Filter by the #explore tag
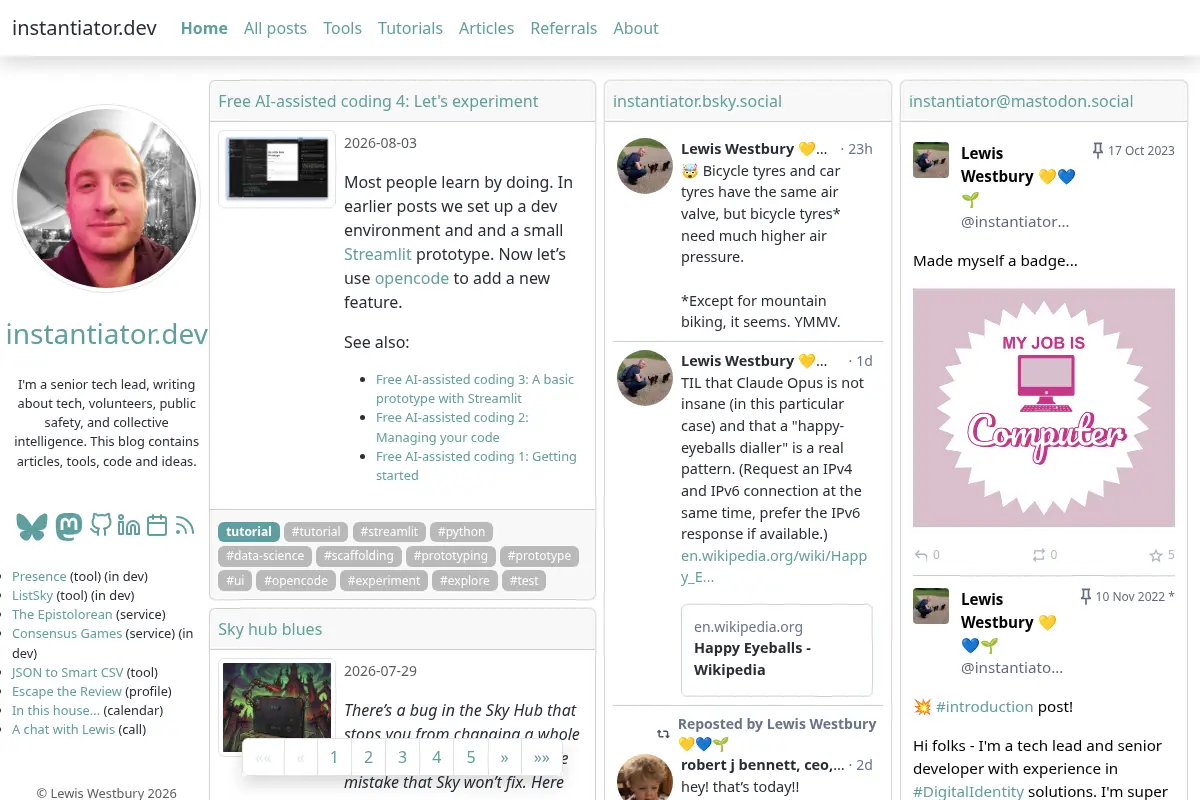Image resolution: width=1200 pixels, height=800 pixels. tap(465, 580)
